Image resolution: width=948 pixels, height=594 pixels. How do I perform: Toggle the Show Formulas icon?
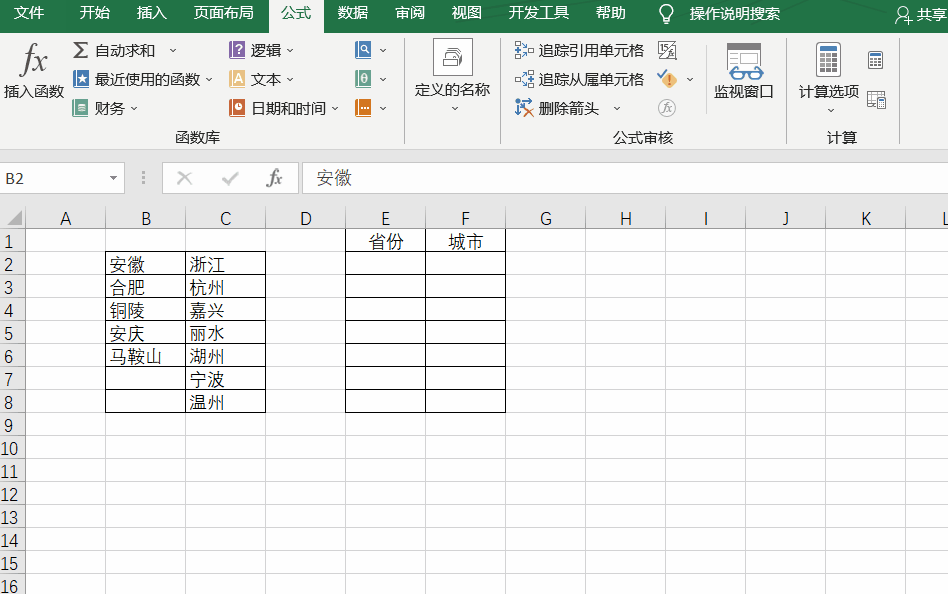pyautogui.click(x=667, y=50)
